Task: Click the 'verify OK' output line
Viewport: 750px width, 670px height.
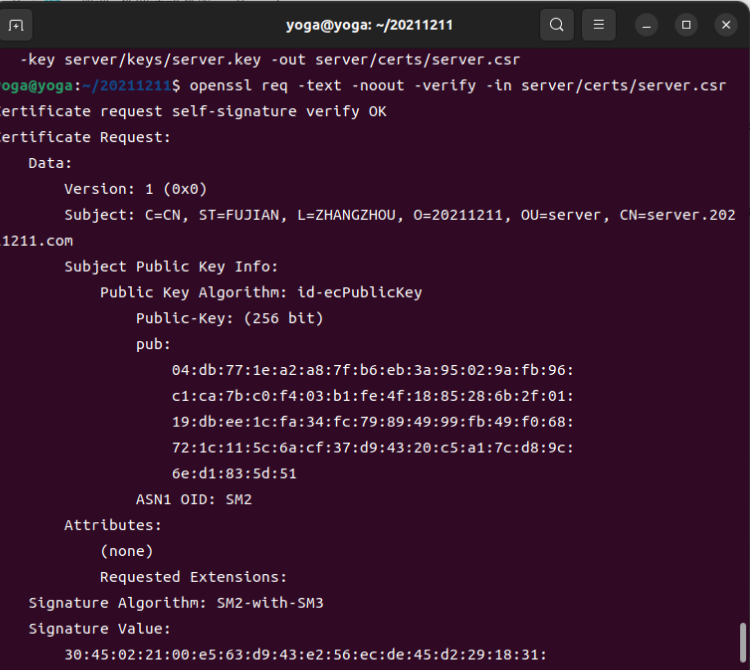Action: [x=193, y=111]
